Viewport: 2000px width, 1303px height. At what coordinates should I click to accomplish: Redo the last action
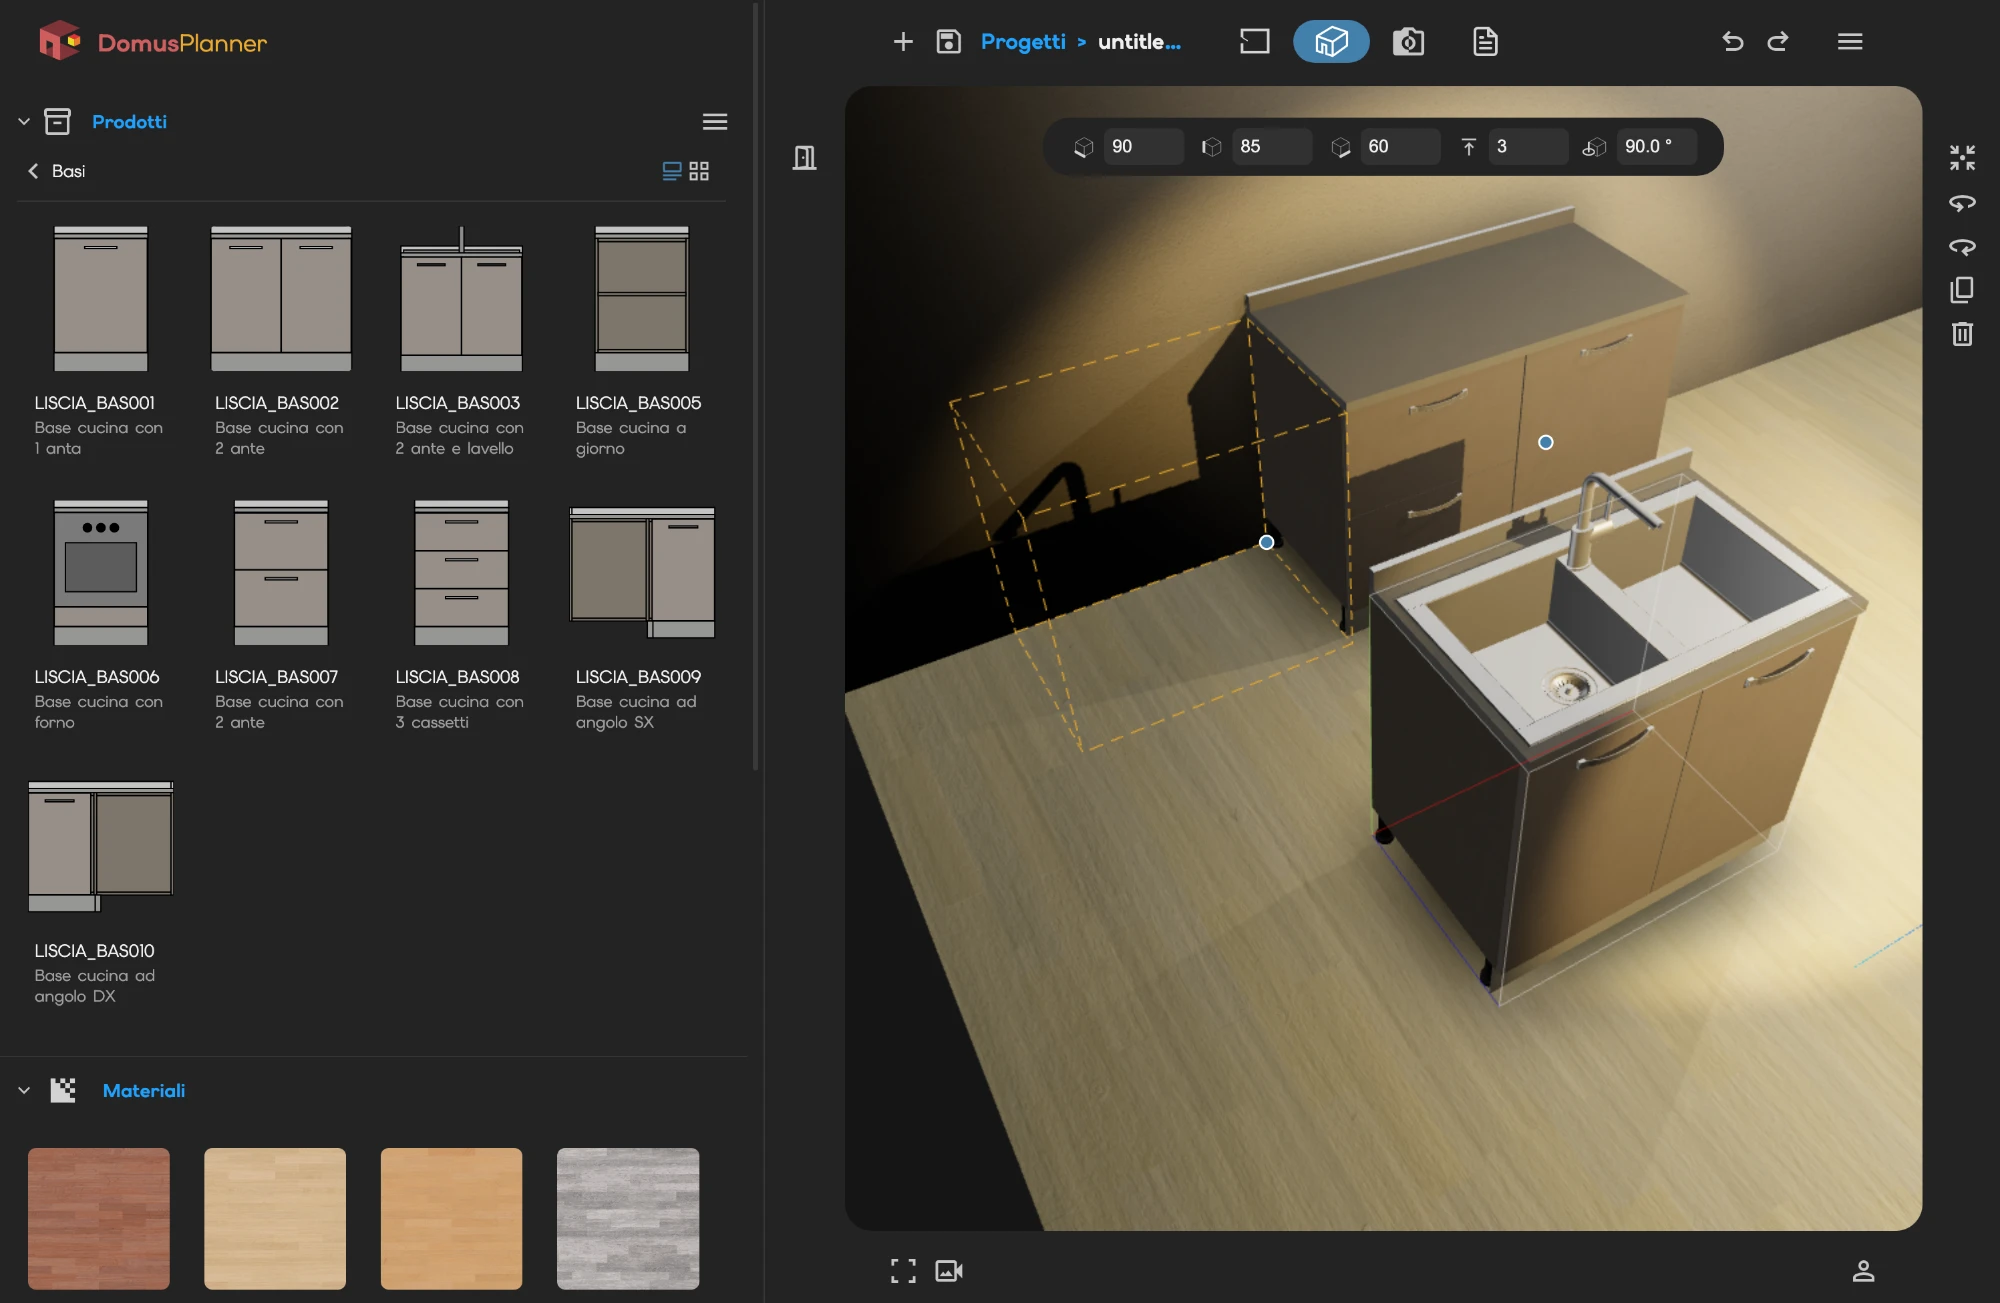[1778, 42]
